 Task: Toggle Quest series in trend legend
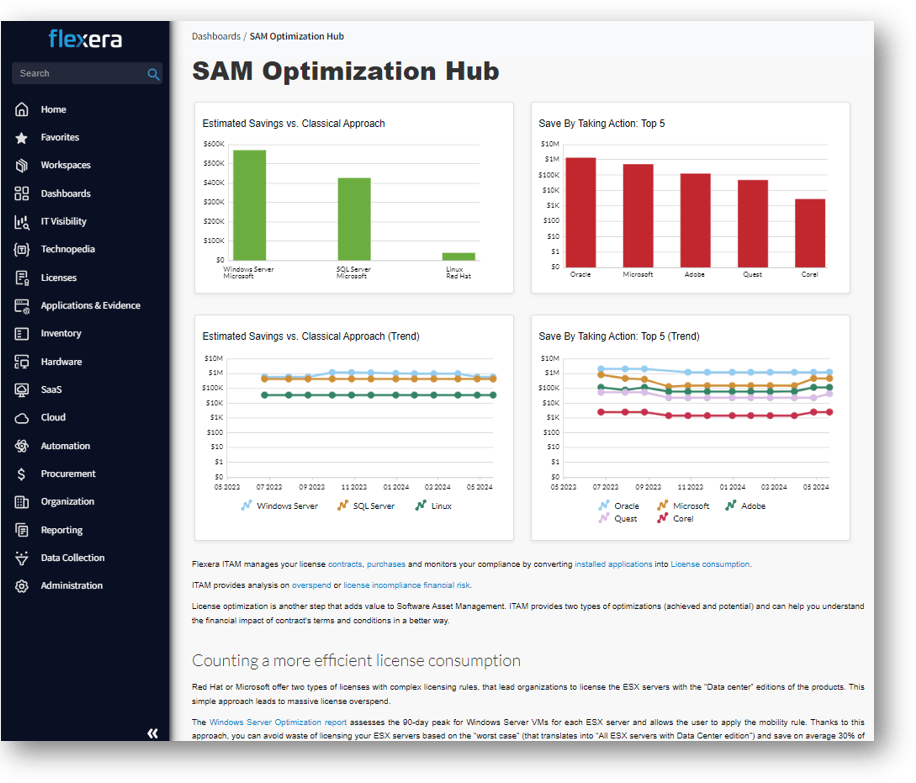click(618, 519)
